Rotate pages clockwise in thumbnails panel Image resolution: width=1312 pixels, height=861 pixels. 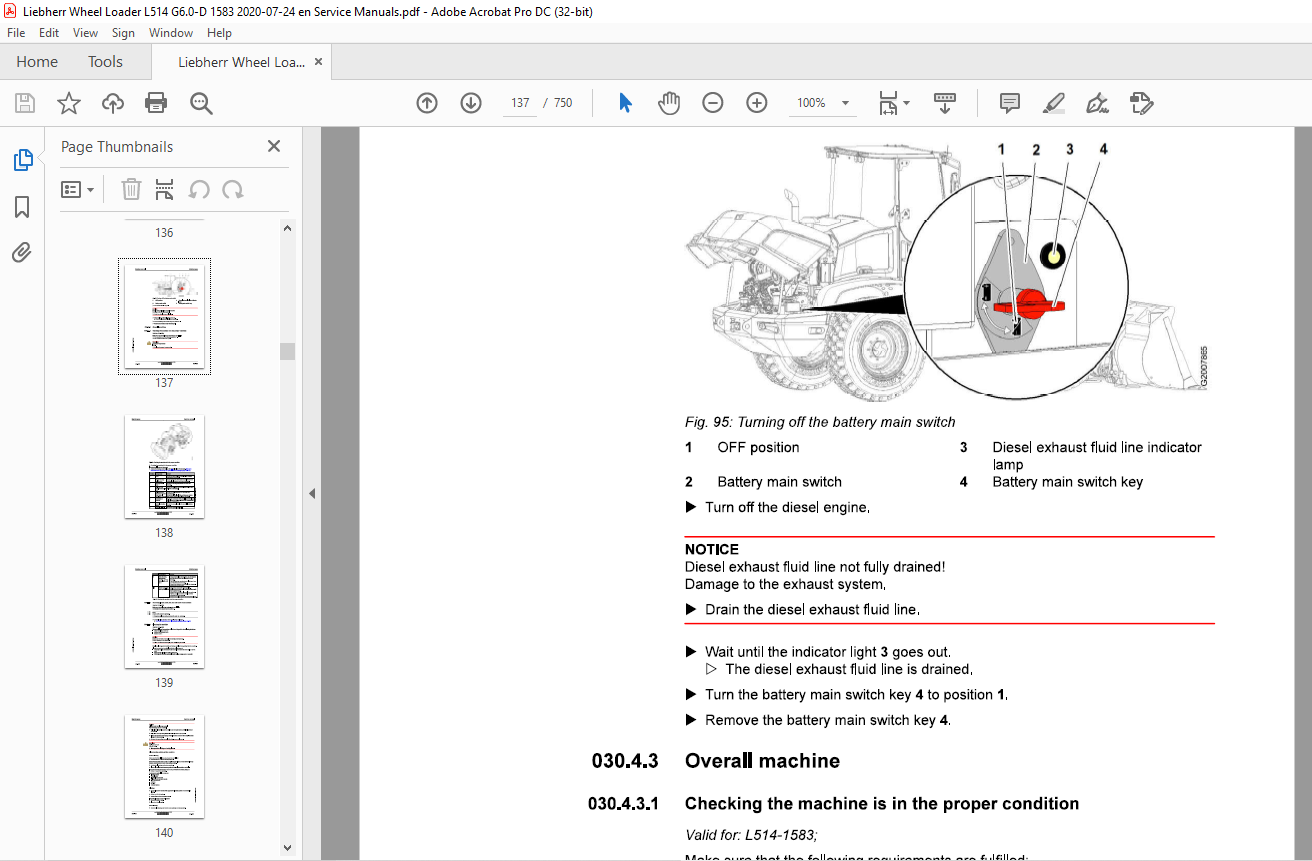(x=233, y=189)
